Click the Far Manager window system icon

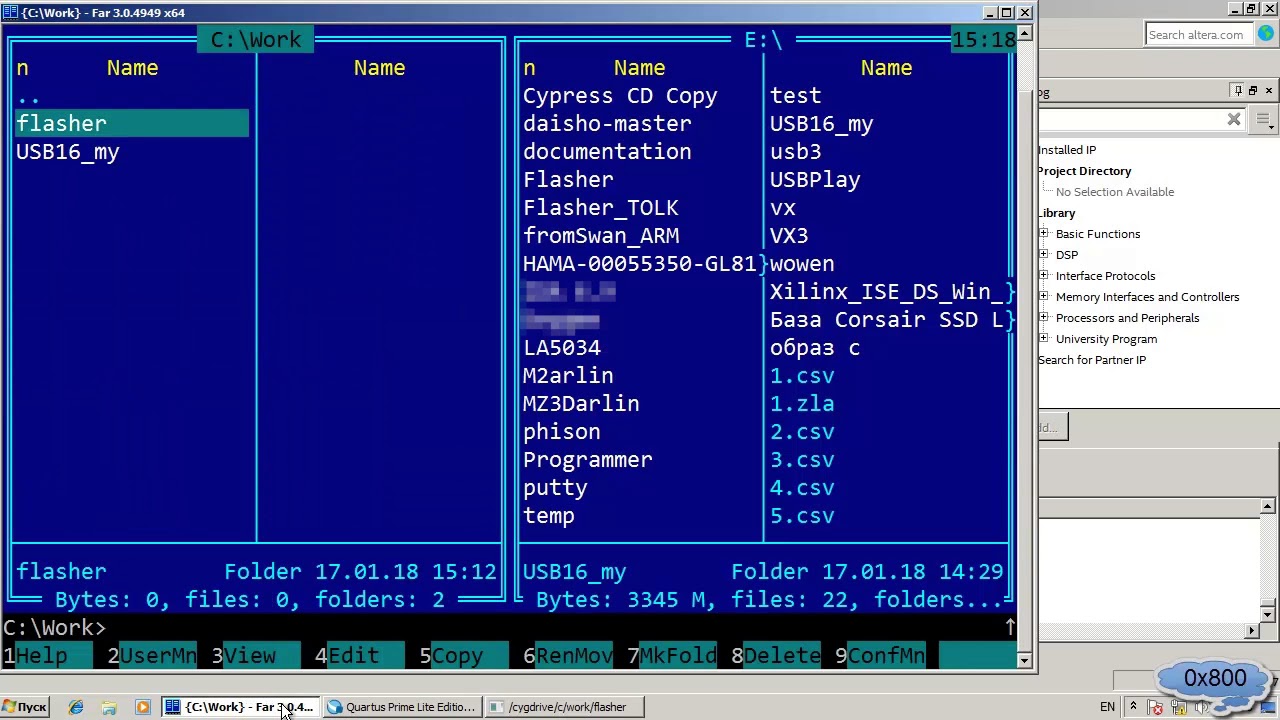pyautogui.click(x=10, y=13)
